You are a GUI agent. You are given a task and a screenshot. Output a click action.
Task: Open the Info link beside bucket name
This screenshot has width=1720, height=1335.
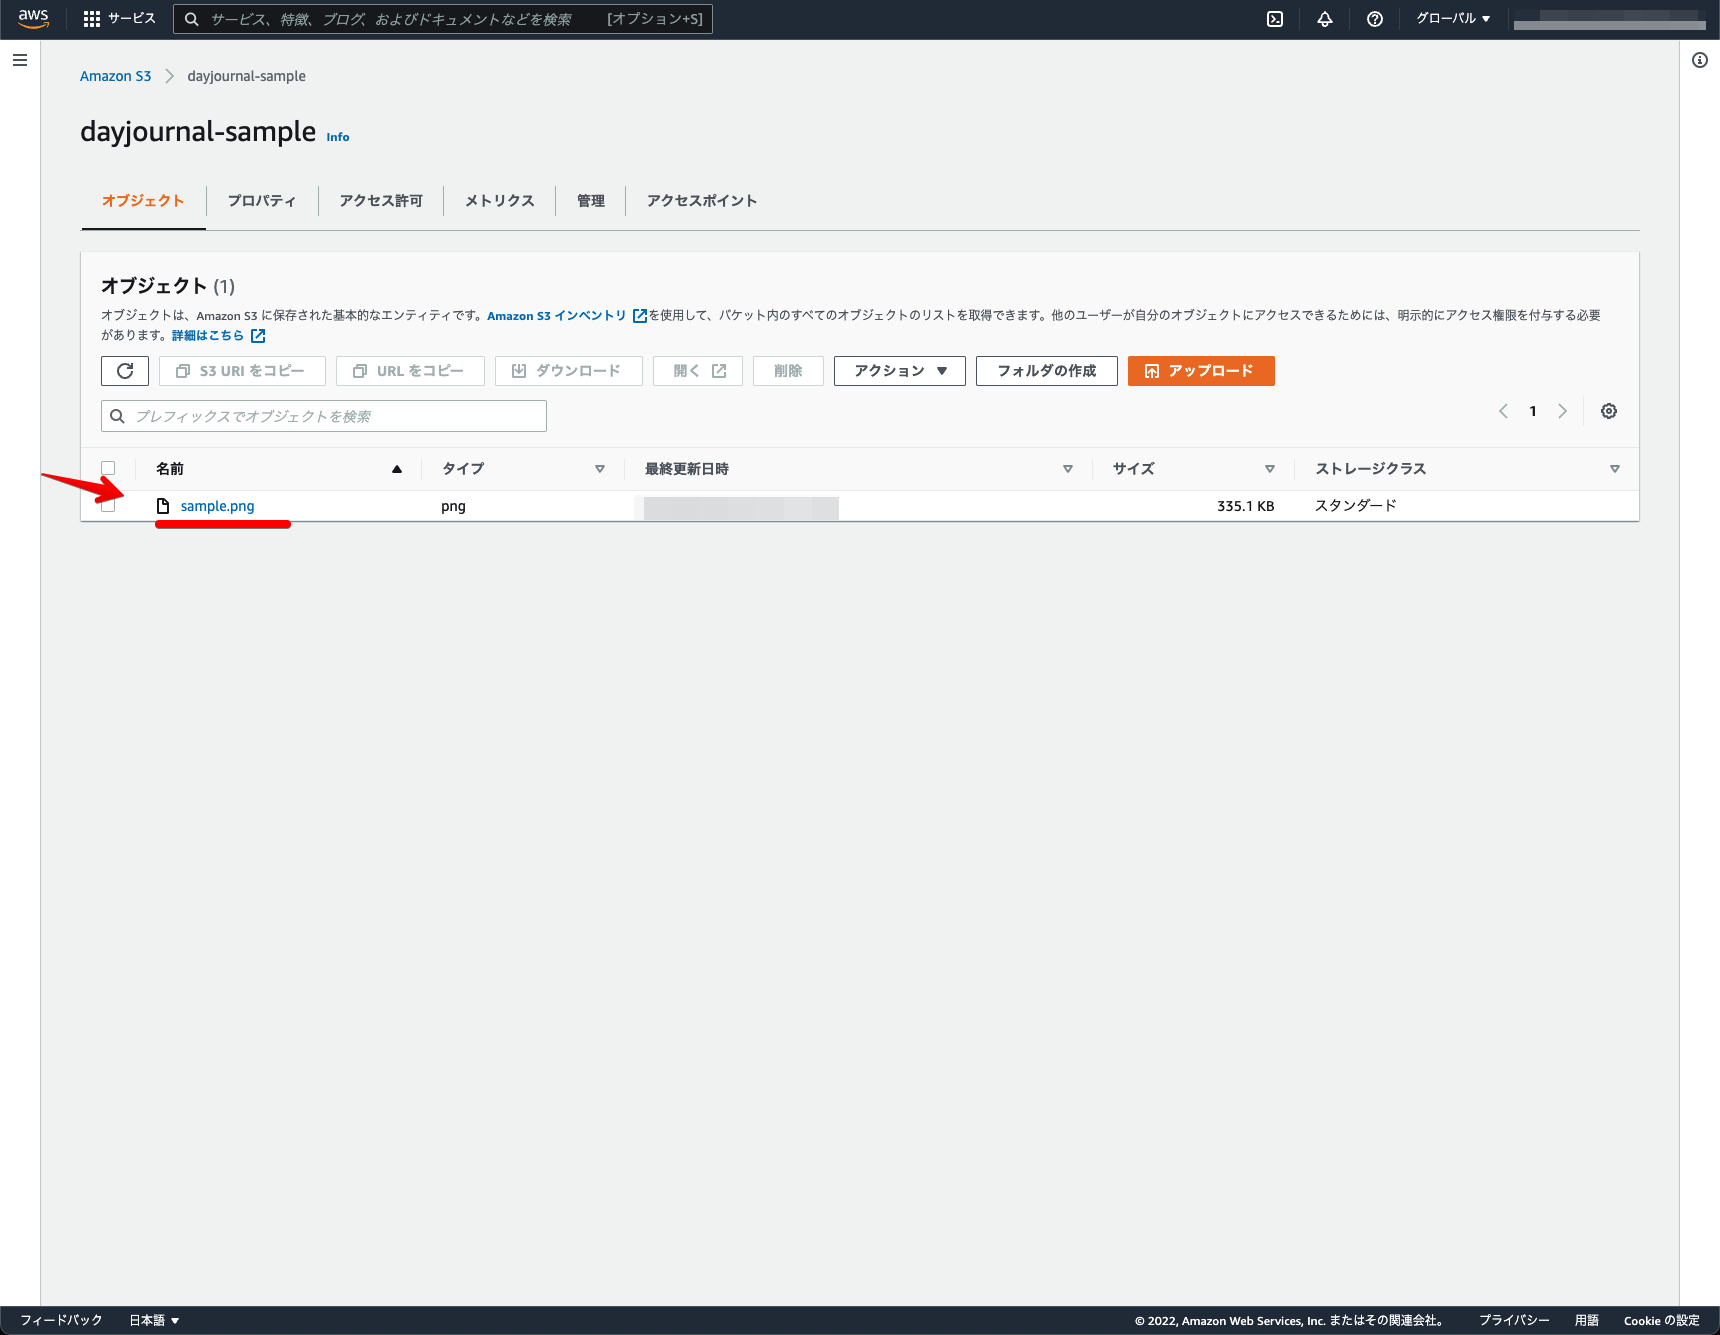click(338, 137)
